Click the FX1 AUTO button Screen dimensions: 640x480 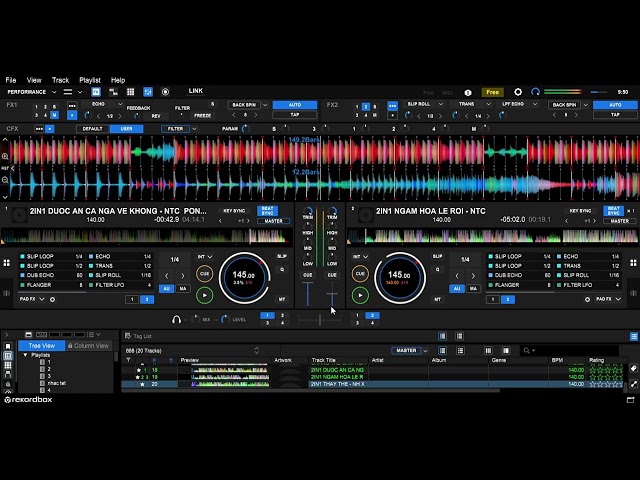coord(295,105)
